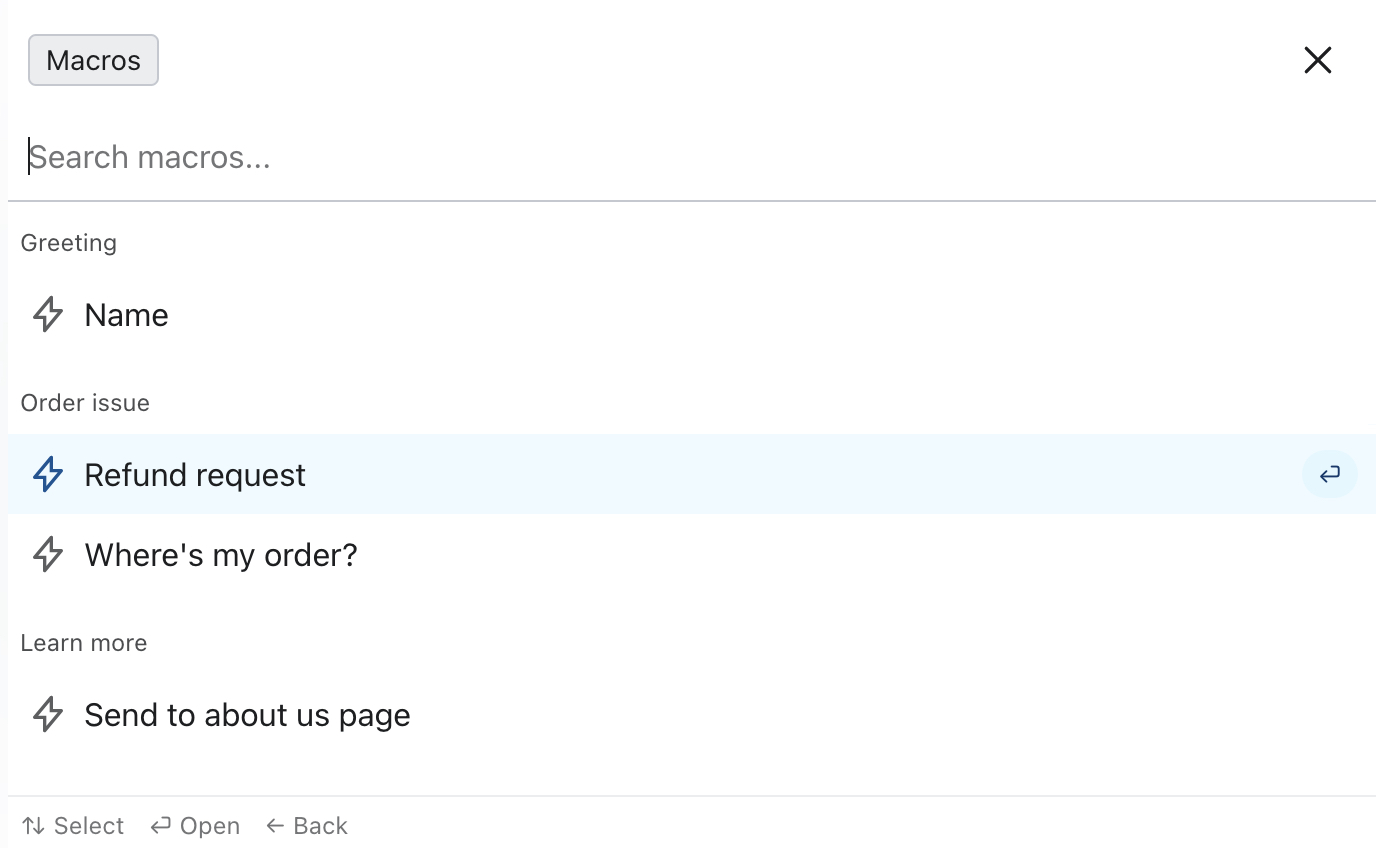
Task: Click the left-arrow Back icon in the footer
Action: (275, 826)
